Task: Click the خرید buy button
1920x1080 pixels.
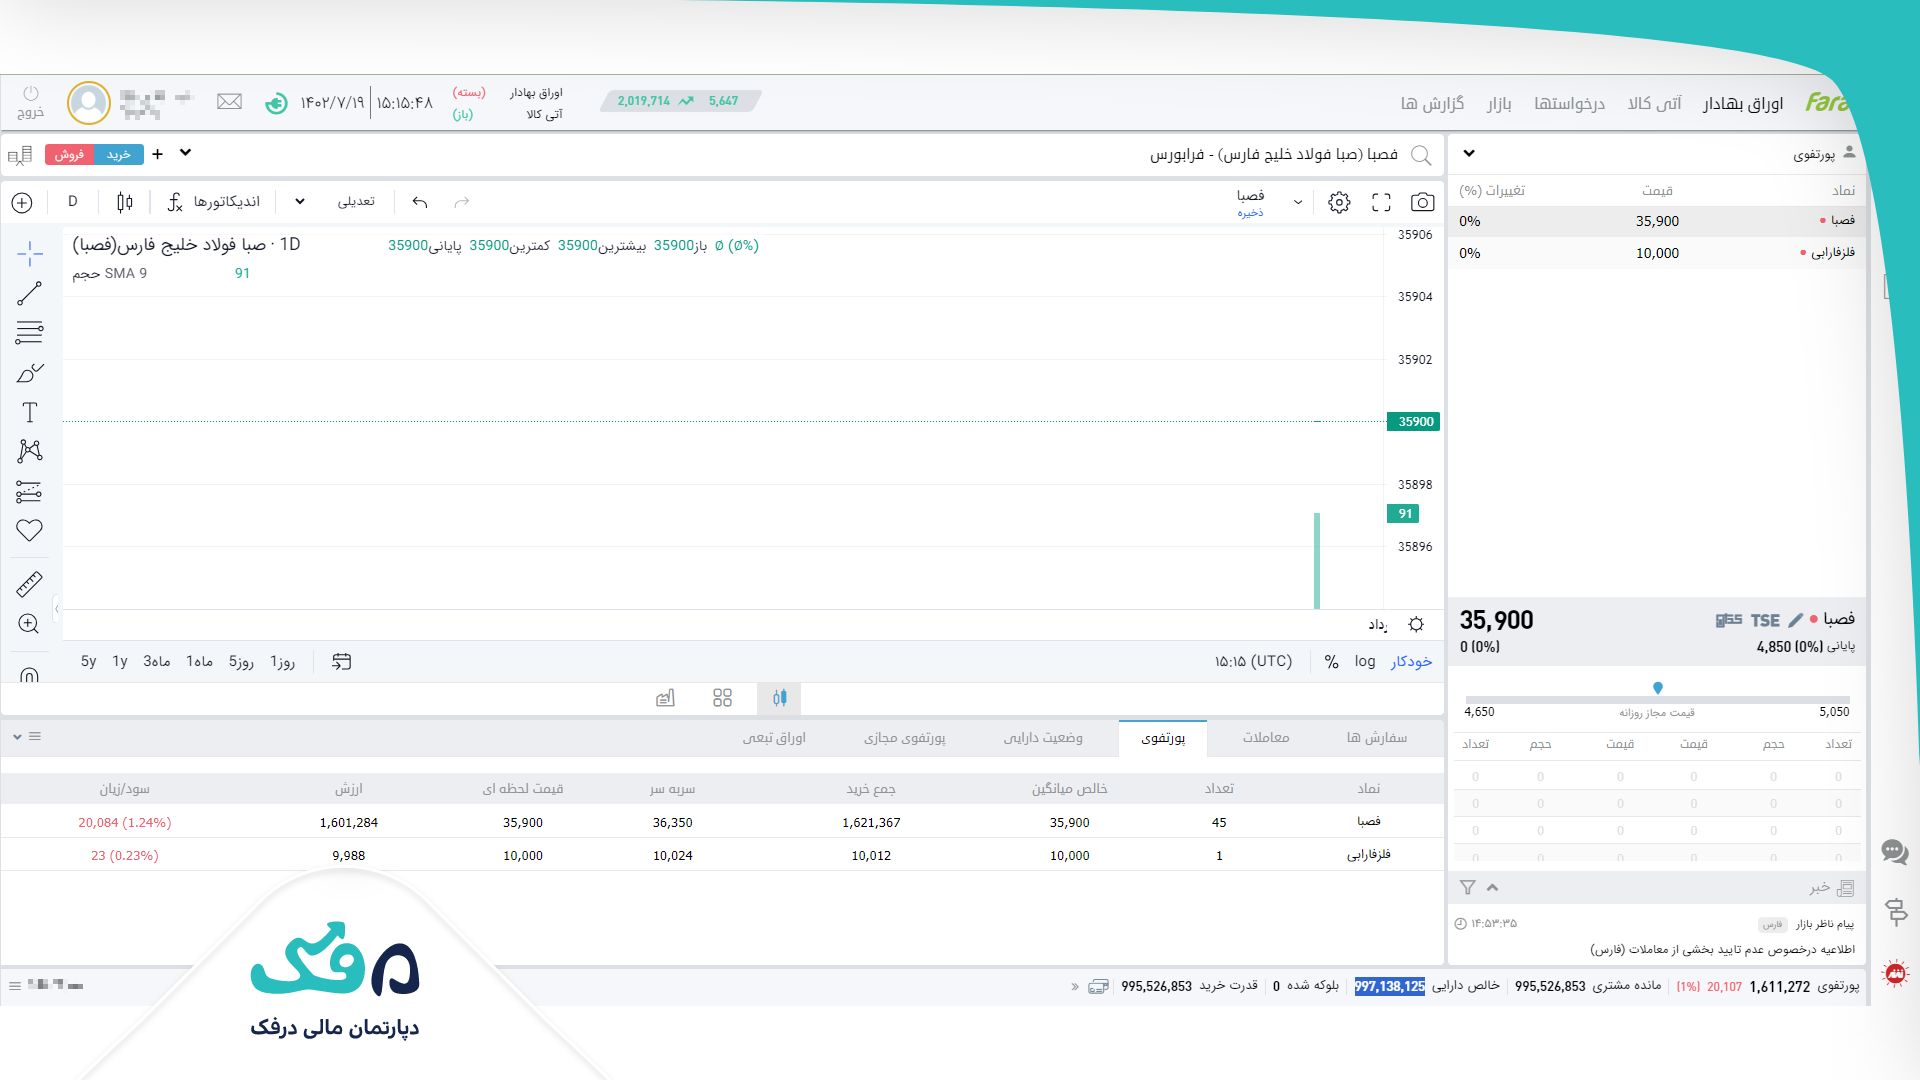Action: (x=120, y=154)
